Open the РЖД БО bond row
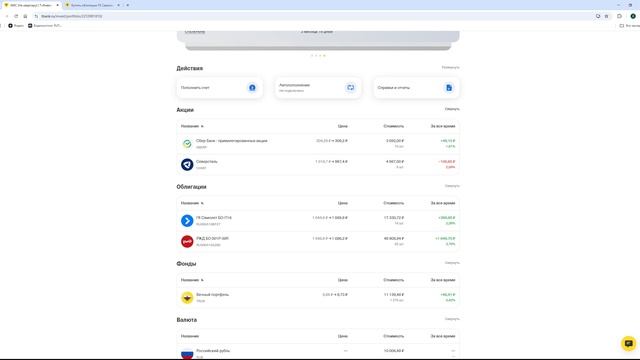This screenshot has width=640, height=360. click(x=318, y=242)
